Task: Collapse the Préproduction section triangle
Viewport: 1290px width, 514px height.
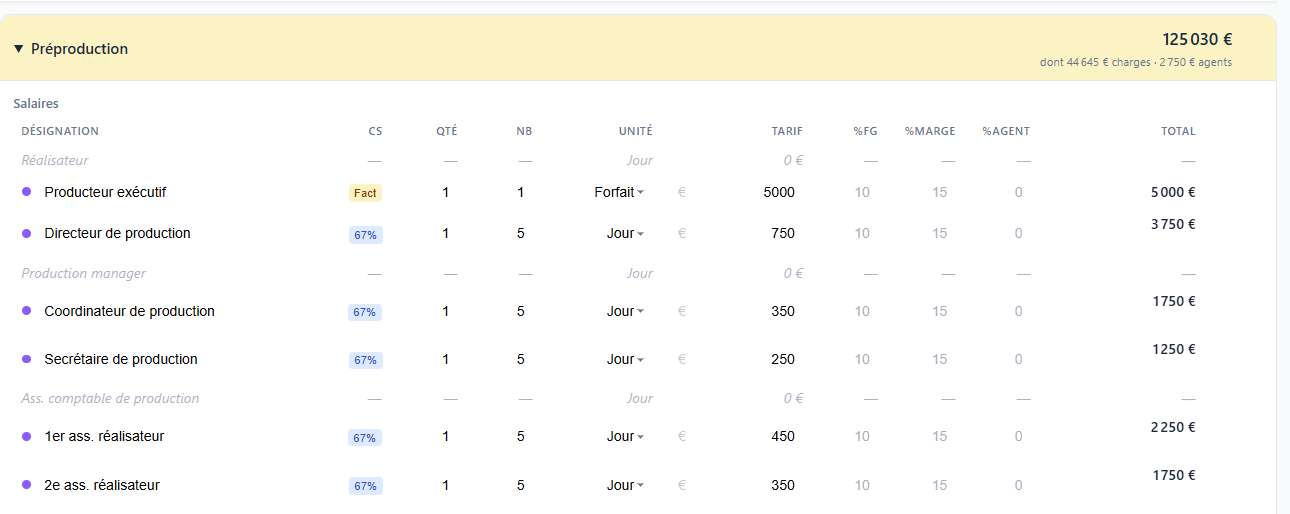Action: [19, 49]
